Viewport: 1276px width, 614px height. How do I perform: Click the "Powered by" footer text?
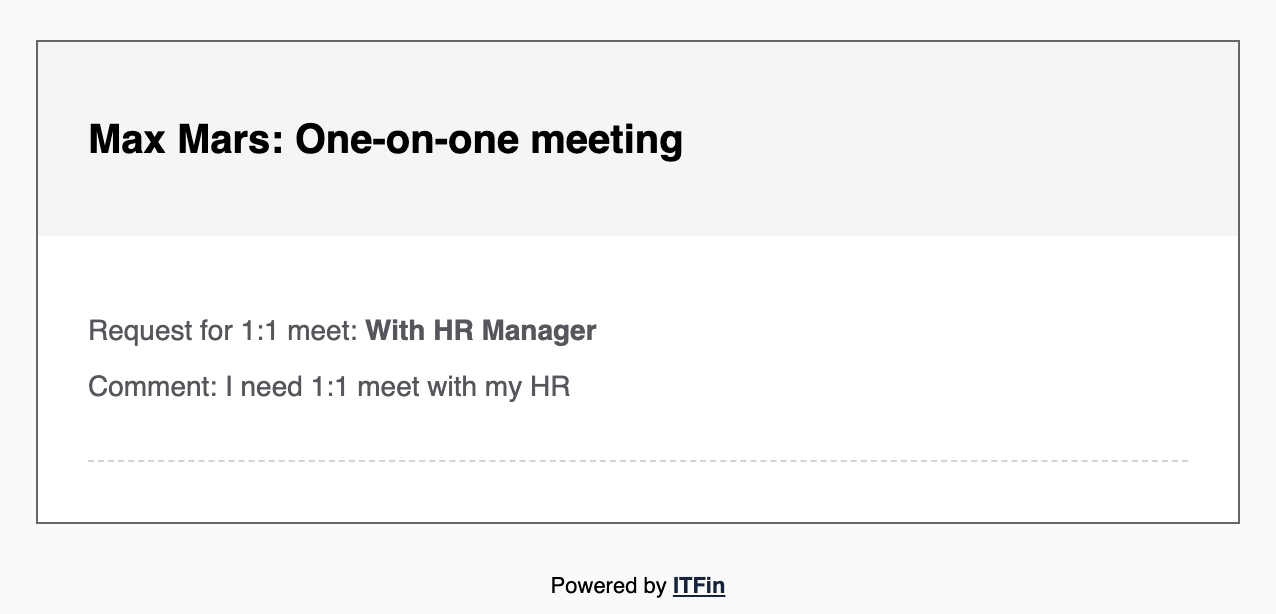608,586
